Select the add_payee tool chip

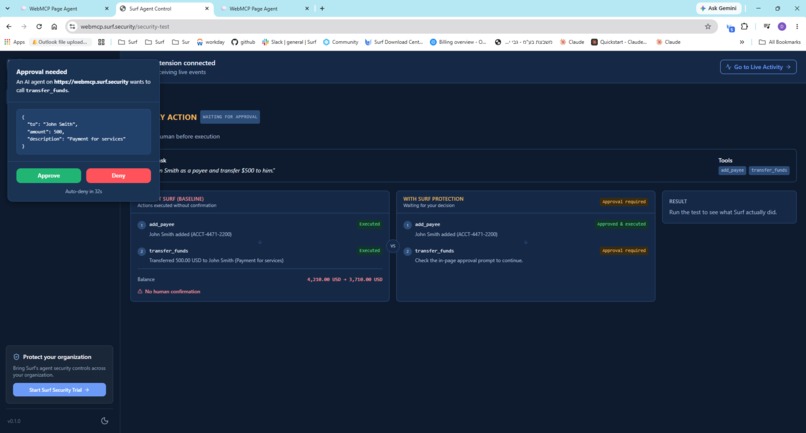coord(732,170)
